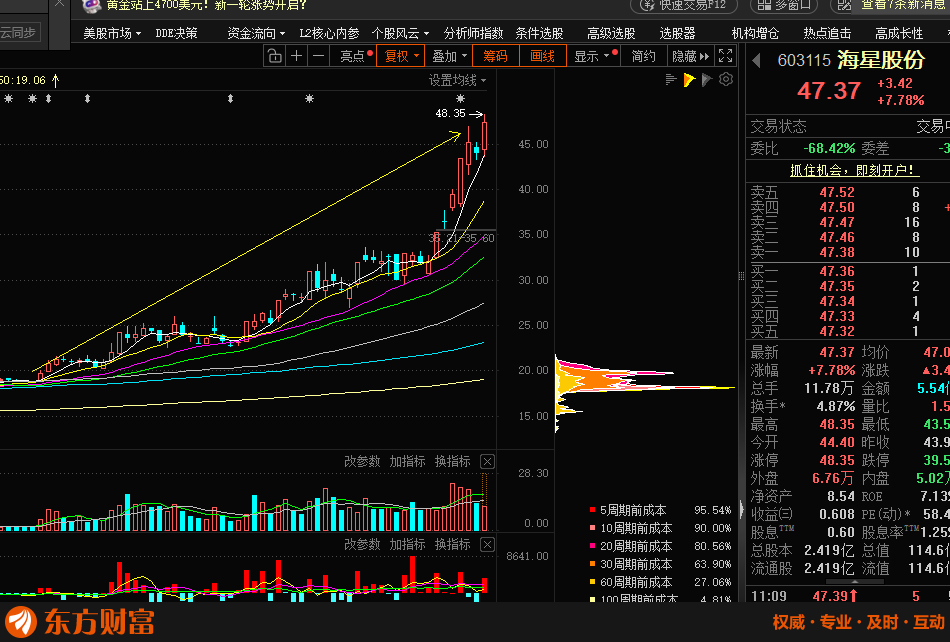Screen dimensions: 950x642
Task: Open 机构增仓 menu item
Action: tap(755, 33)
